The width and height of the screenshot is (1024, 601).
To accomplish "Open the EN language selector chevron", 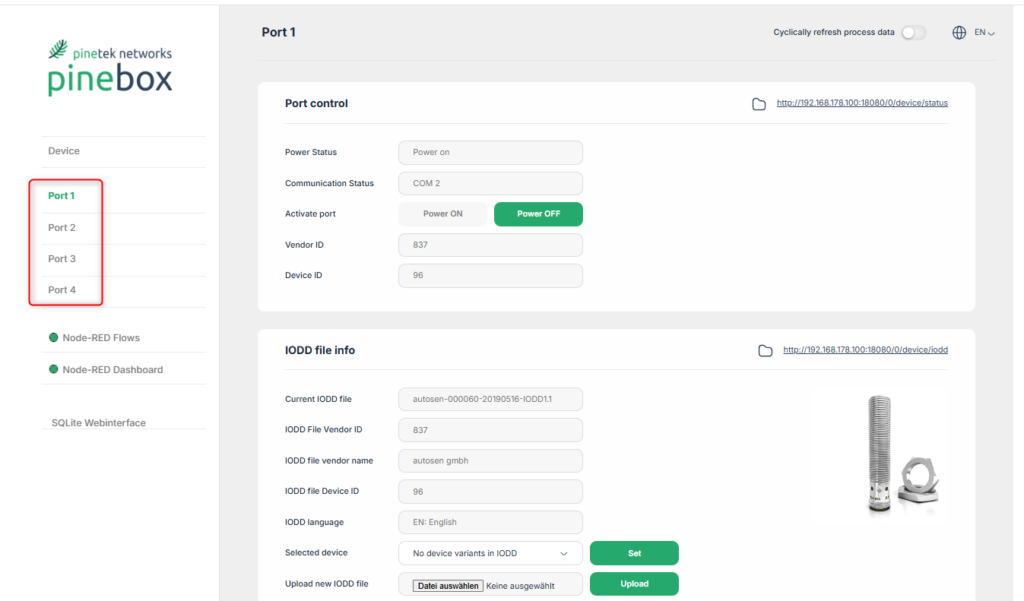I will point(991,33).
